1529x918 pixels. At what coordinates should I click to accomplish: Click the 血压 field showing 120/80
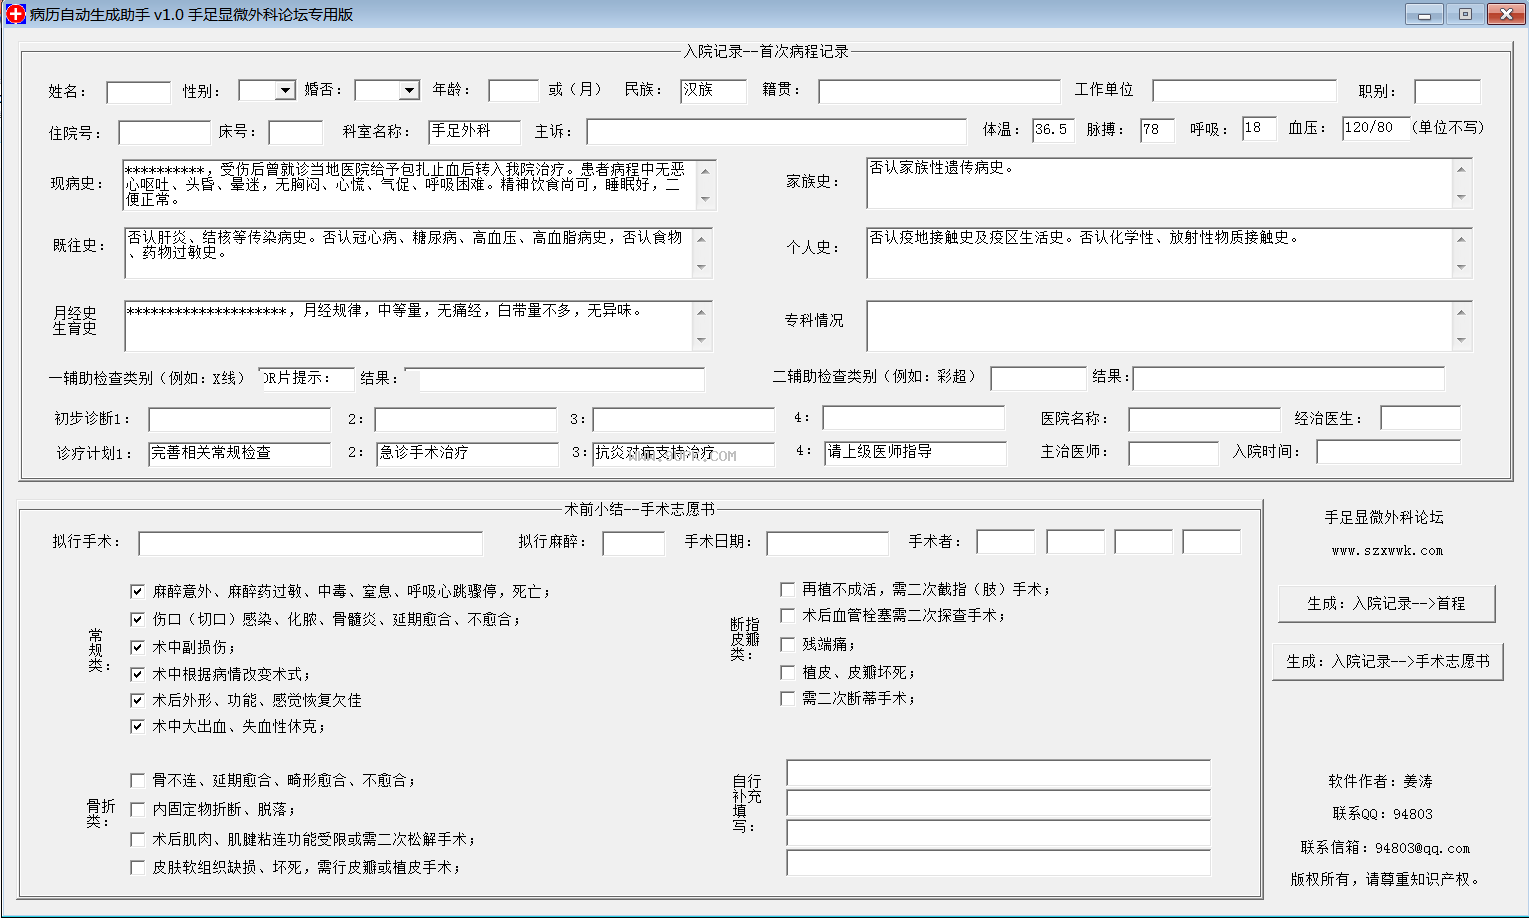pos(1375,129)
